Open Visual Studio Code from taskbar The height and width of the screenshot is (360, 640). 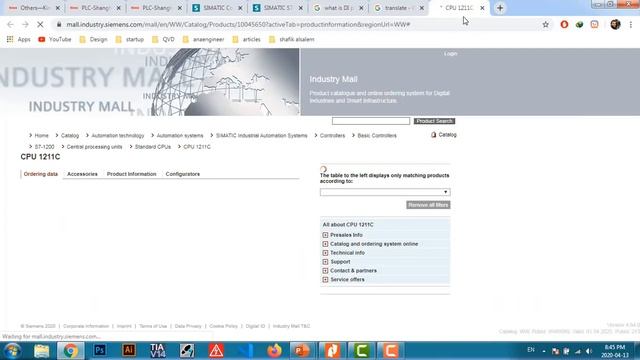coord(245,351)
